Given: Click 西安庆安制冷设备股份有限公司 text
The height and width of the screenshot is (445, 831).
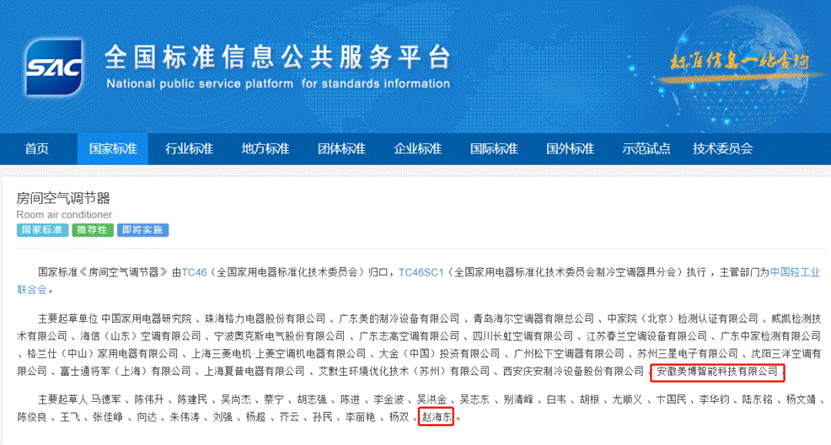Looking at the screenshot, I should (x=573, y=371).
